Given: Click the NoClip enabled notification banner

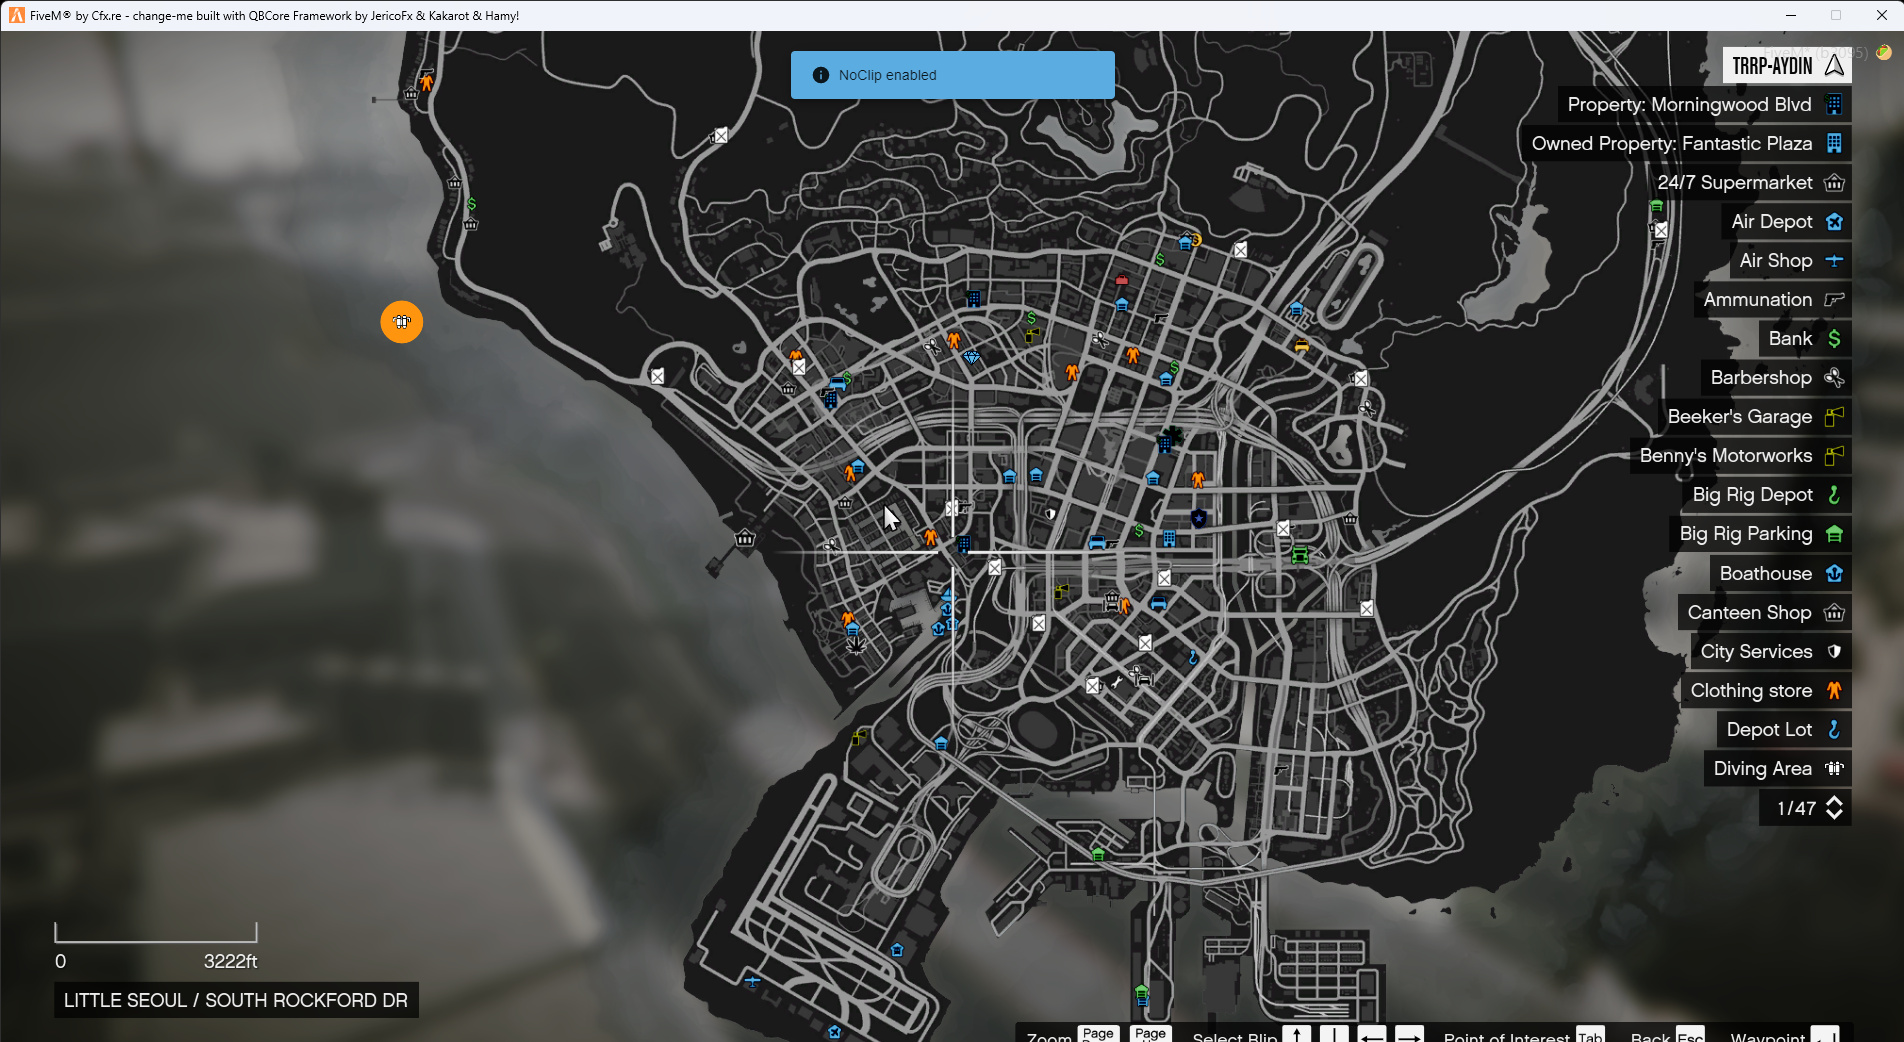Looking at the screenshot, I should coord(952,75).
